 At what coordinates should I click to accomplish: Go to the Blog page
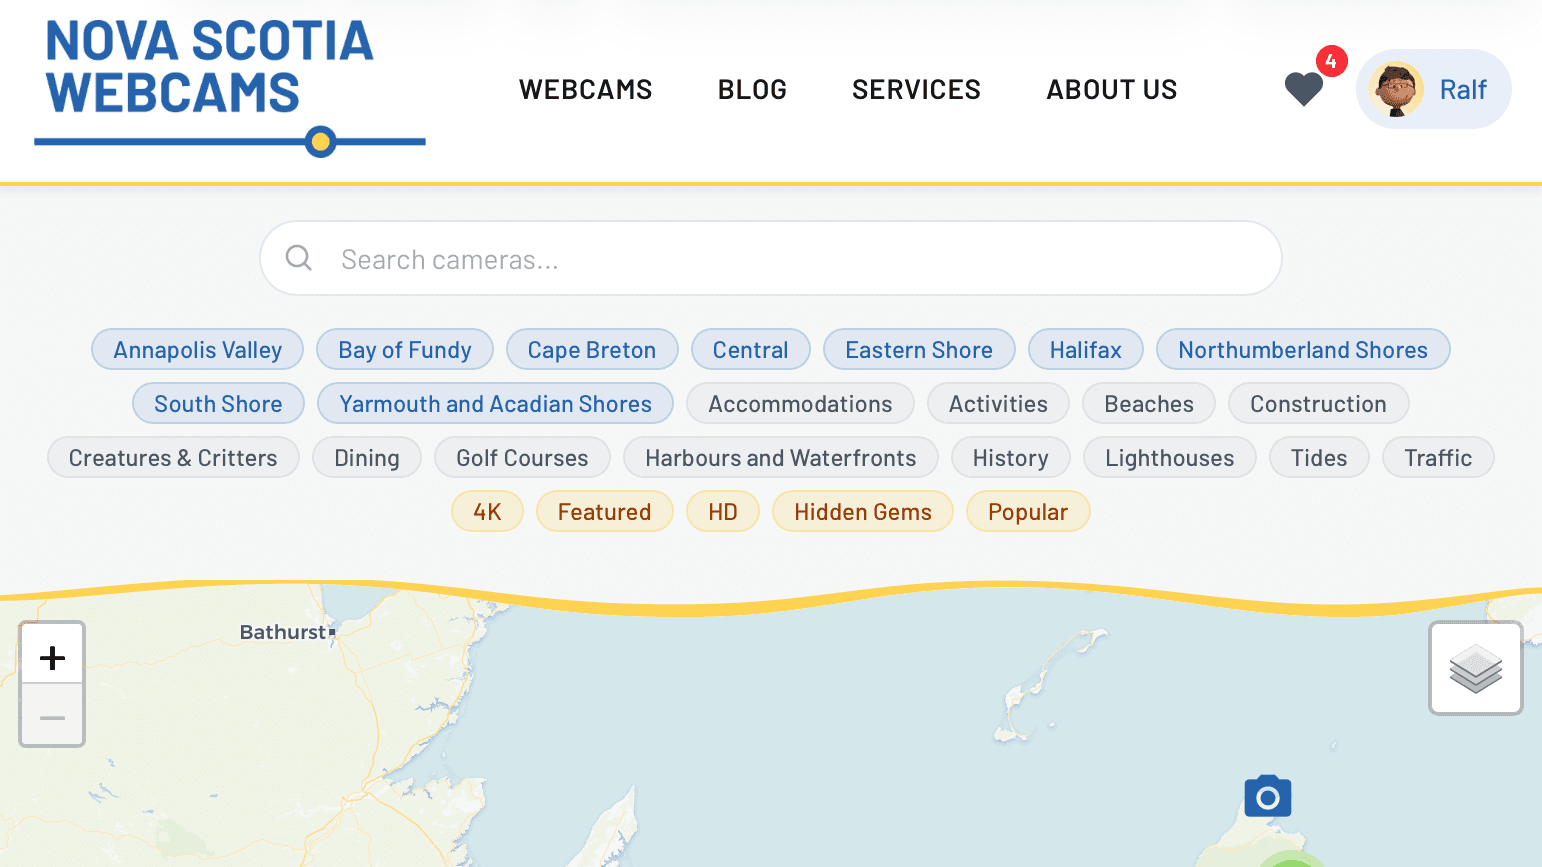click(x=752, y=90)
